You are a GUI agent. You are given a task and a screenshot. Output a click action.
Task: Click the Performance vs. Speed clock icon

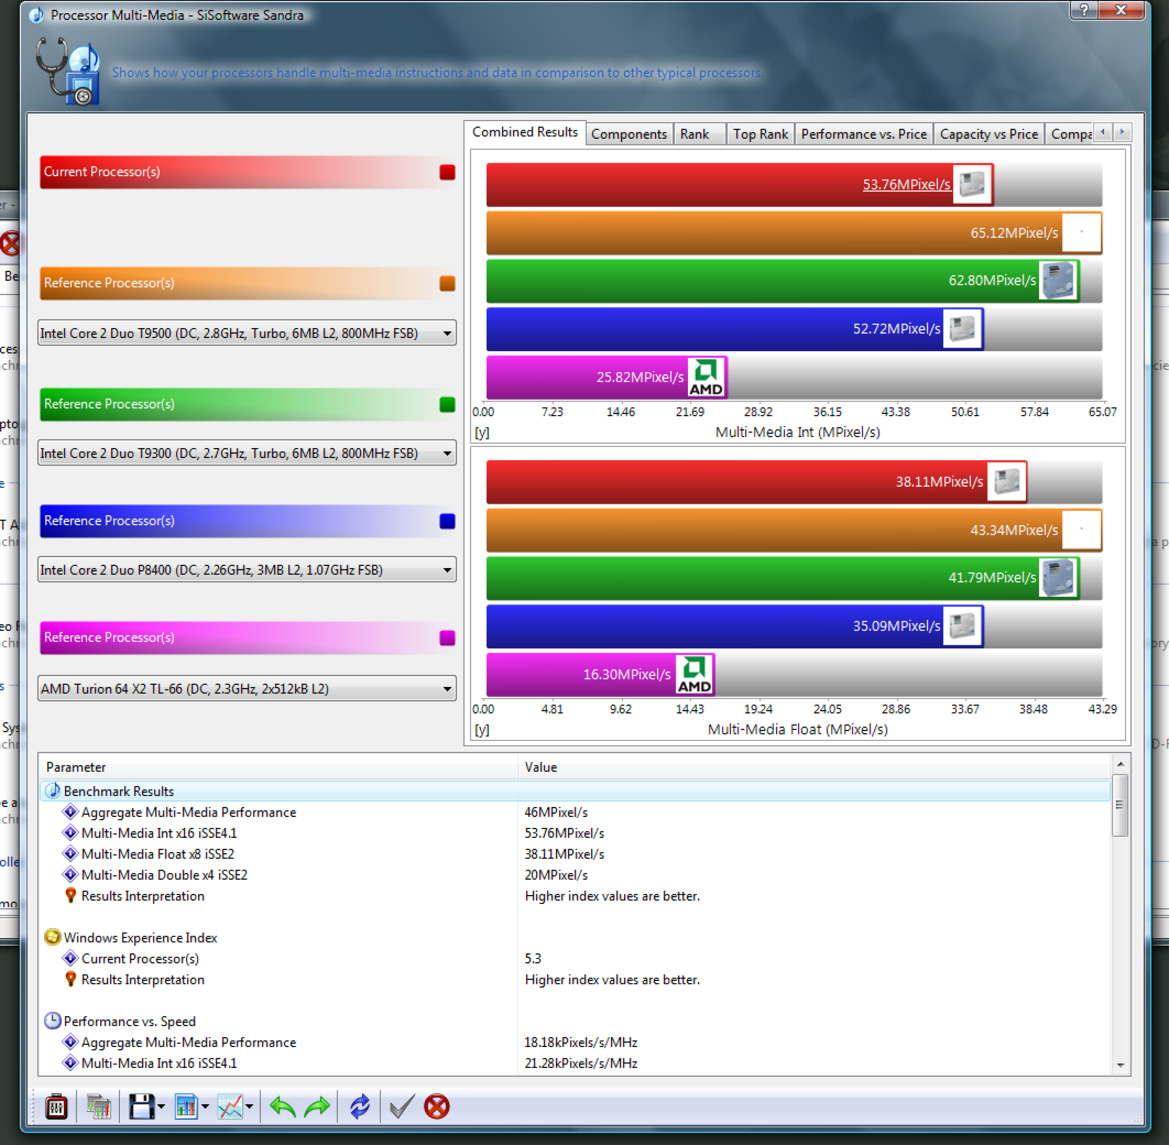click(52, 1021)
